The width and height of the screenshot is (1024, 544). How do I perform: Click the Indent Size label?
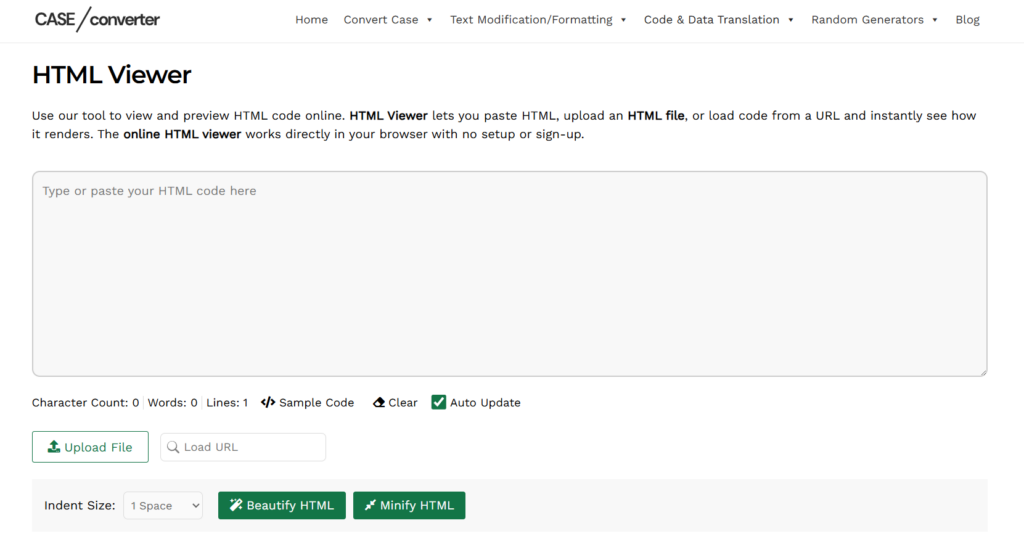80,505
